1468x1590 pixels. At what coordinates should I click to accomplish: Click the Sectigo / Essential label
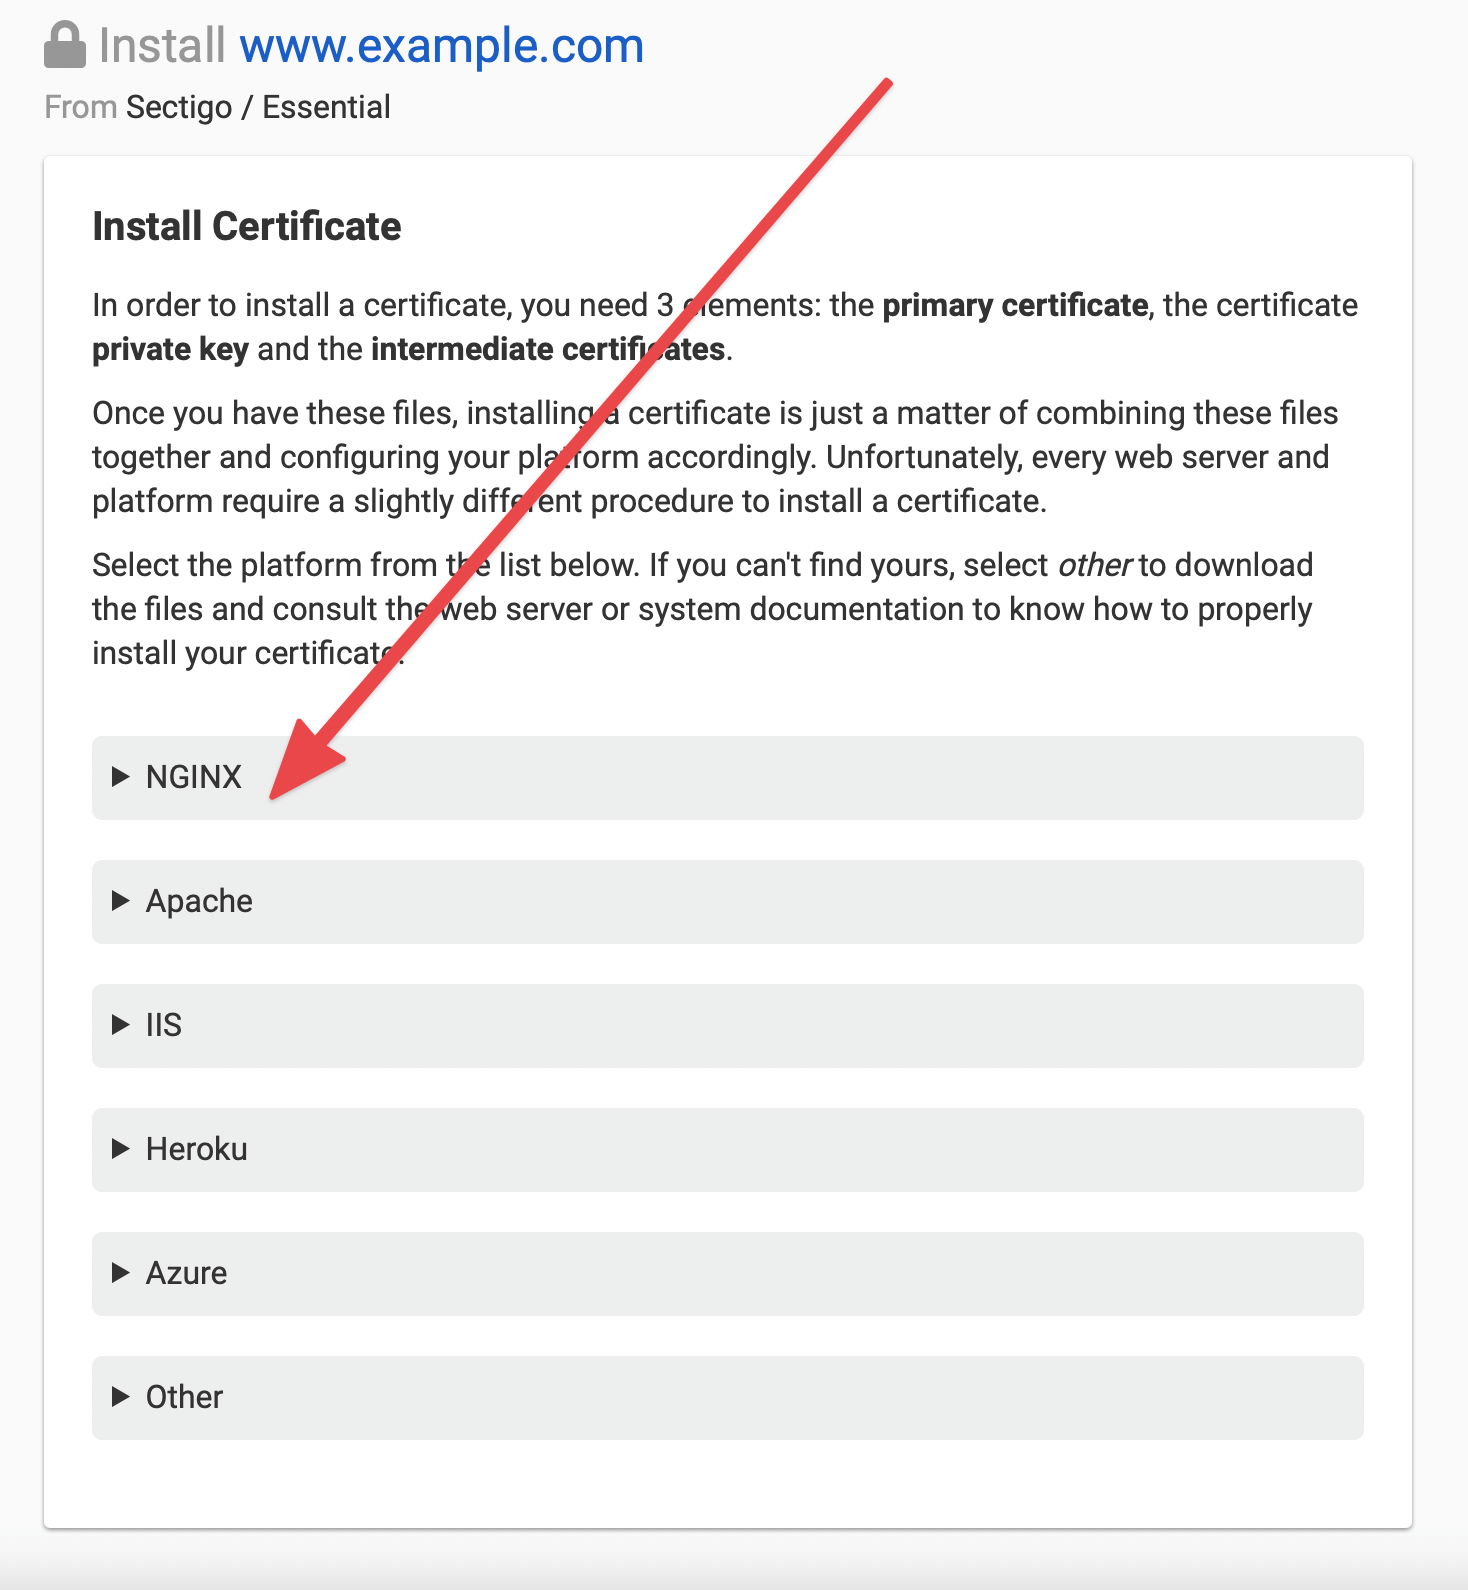click(258, 106)
